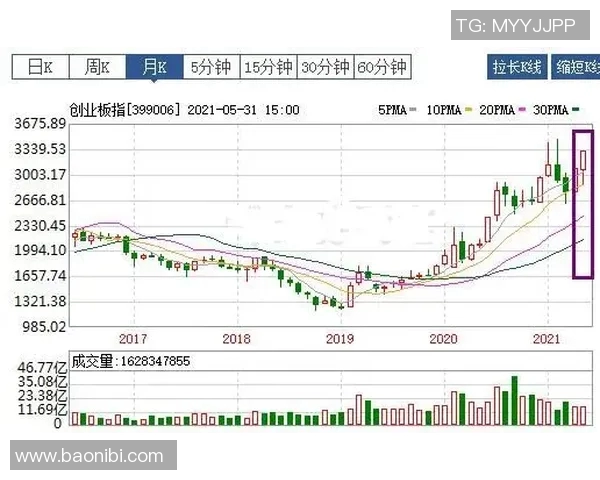Viewport: 600px width, 480px height.
Task: Click the 11.69亿 volume axis label
Action: (42, 410)
